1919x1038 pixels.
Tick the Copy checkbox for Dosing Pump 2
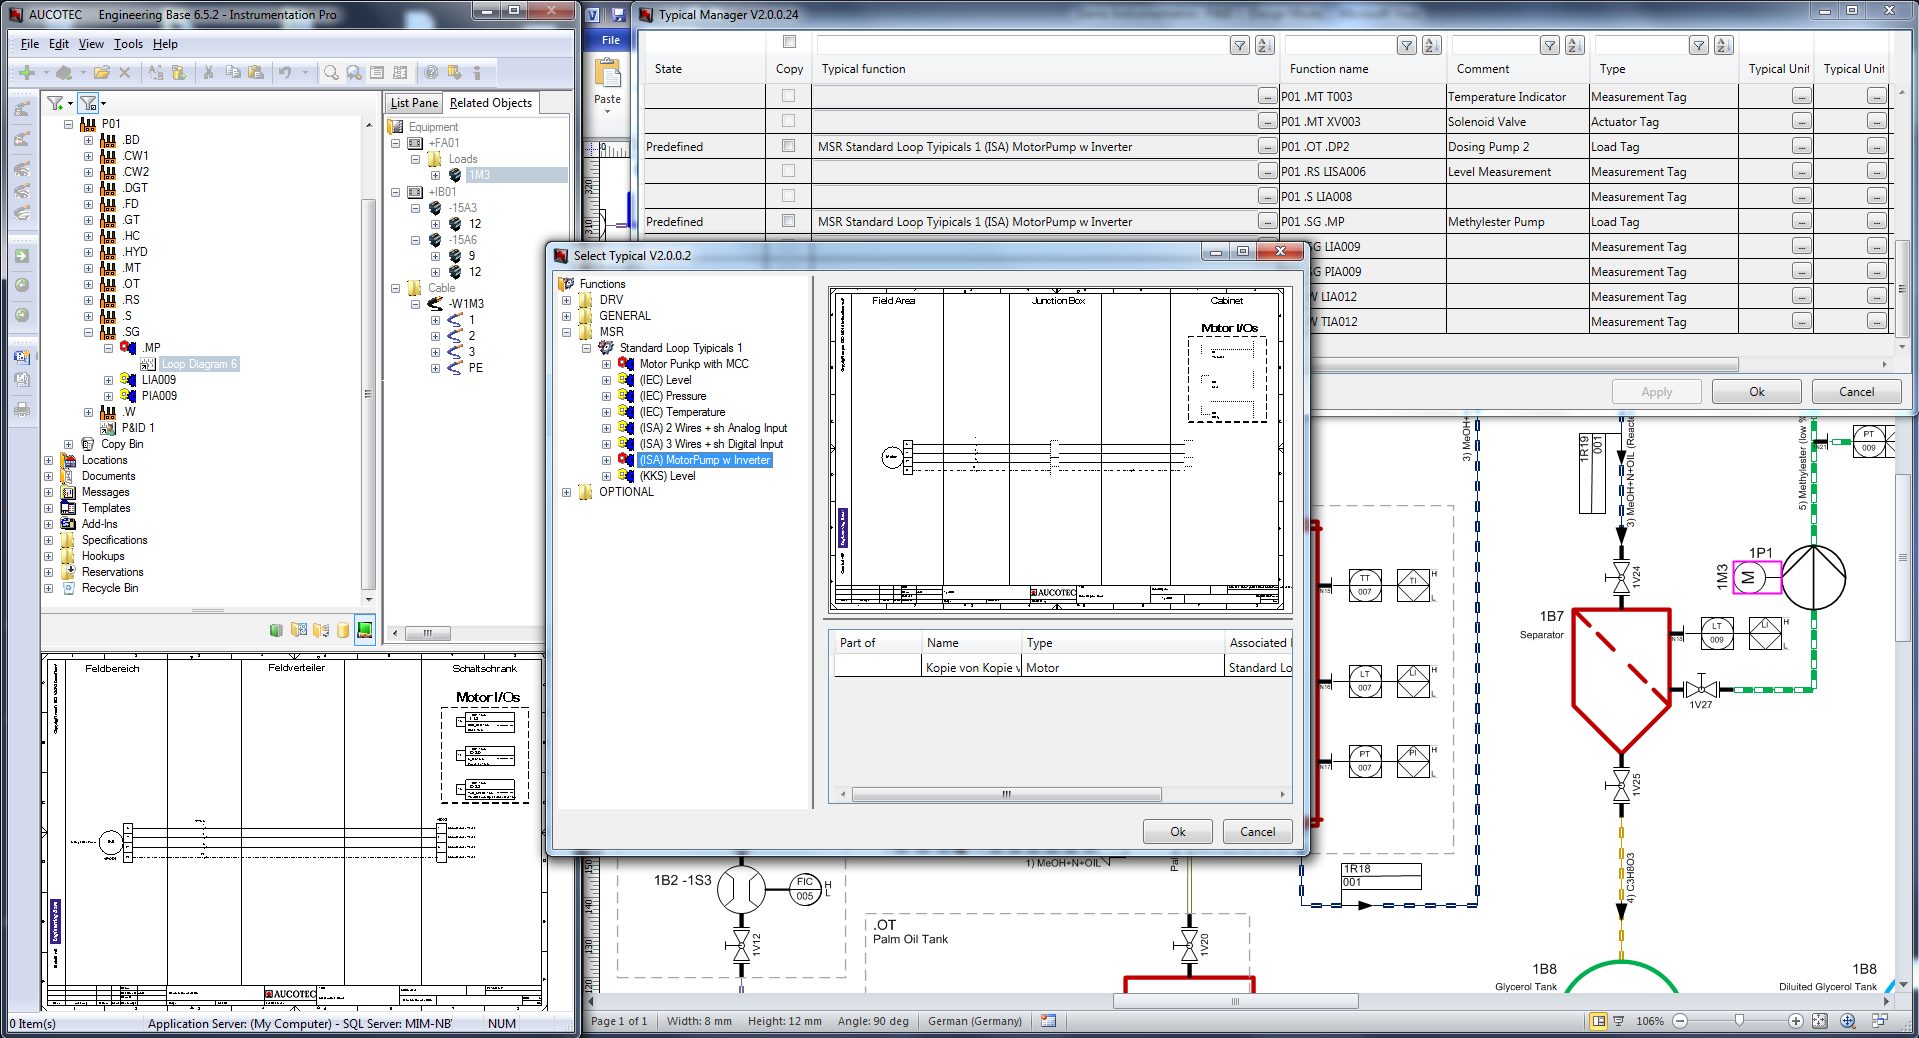[x=788, y=146]
